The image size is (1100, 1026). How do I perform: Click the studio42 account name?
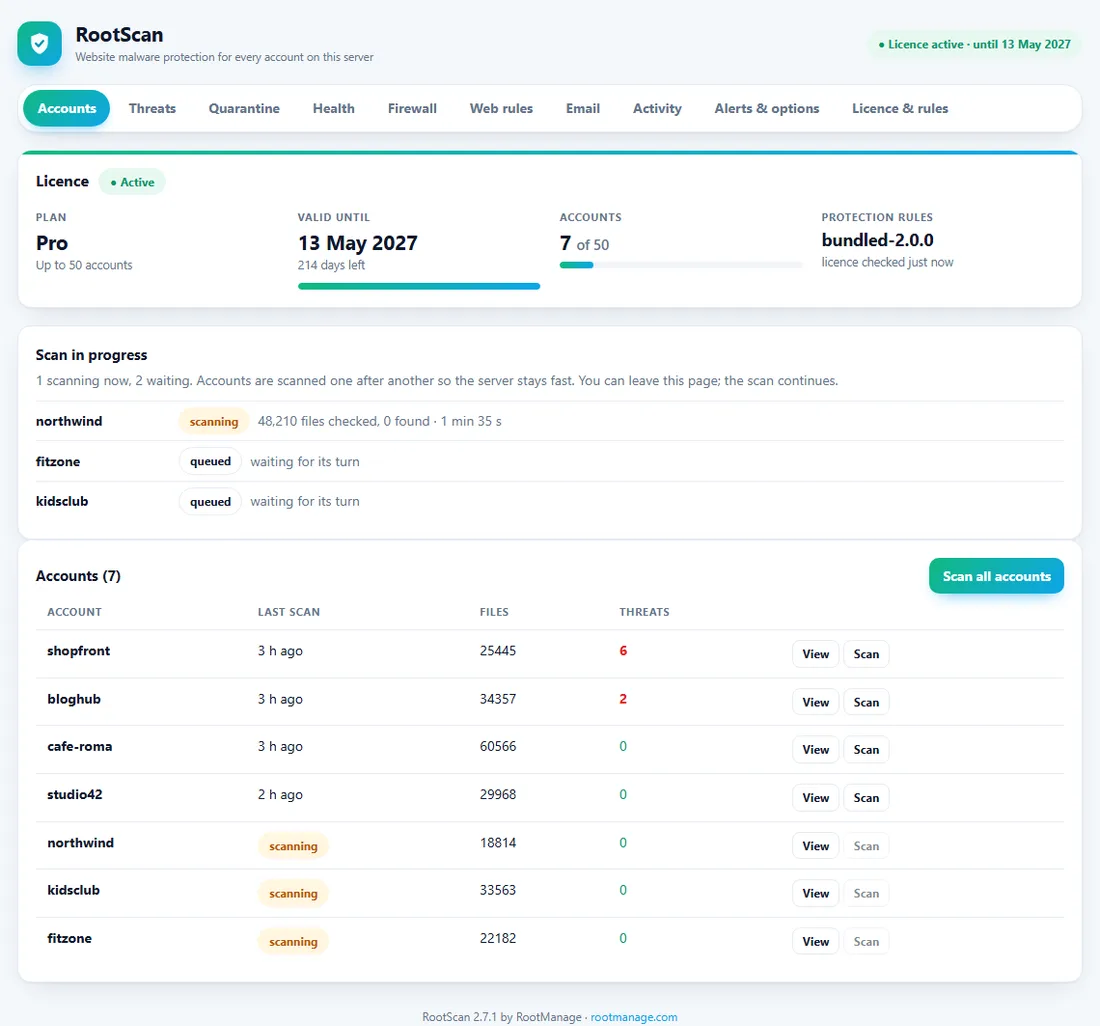tap(74, 795)
